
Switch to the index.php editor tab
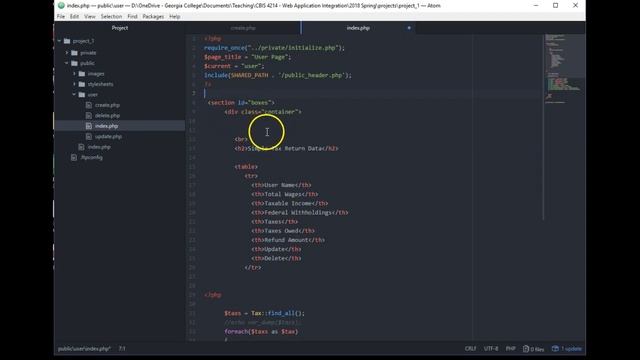(358, 28)
